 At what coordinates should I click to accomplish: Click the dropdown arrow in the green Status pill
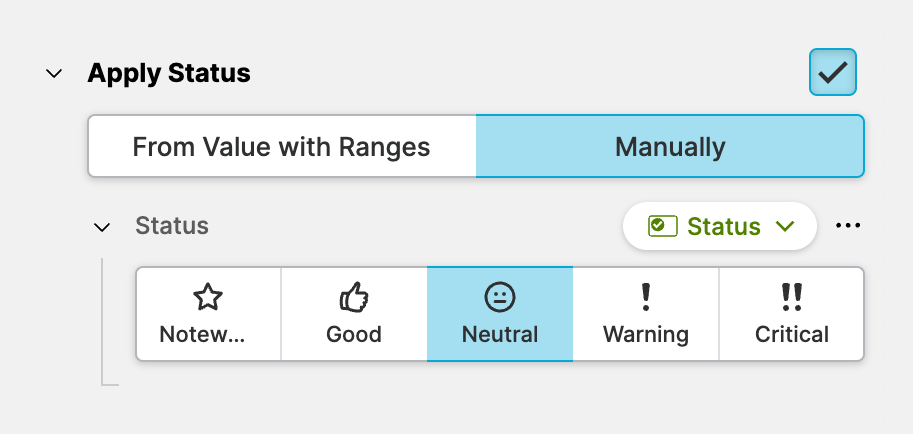point(785,227)
